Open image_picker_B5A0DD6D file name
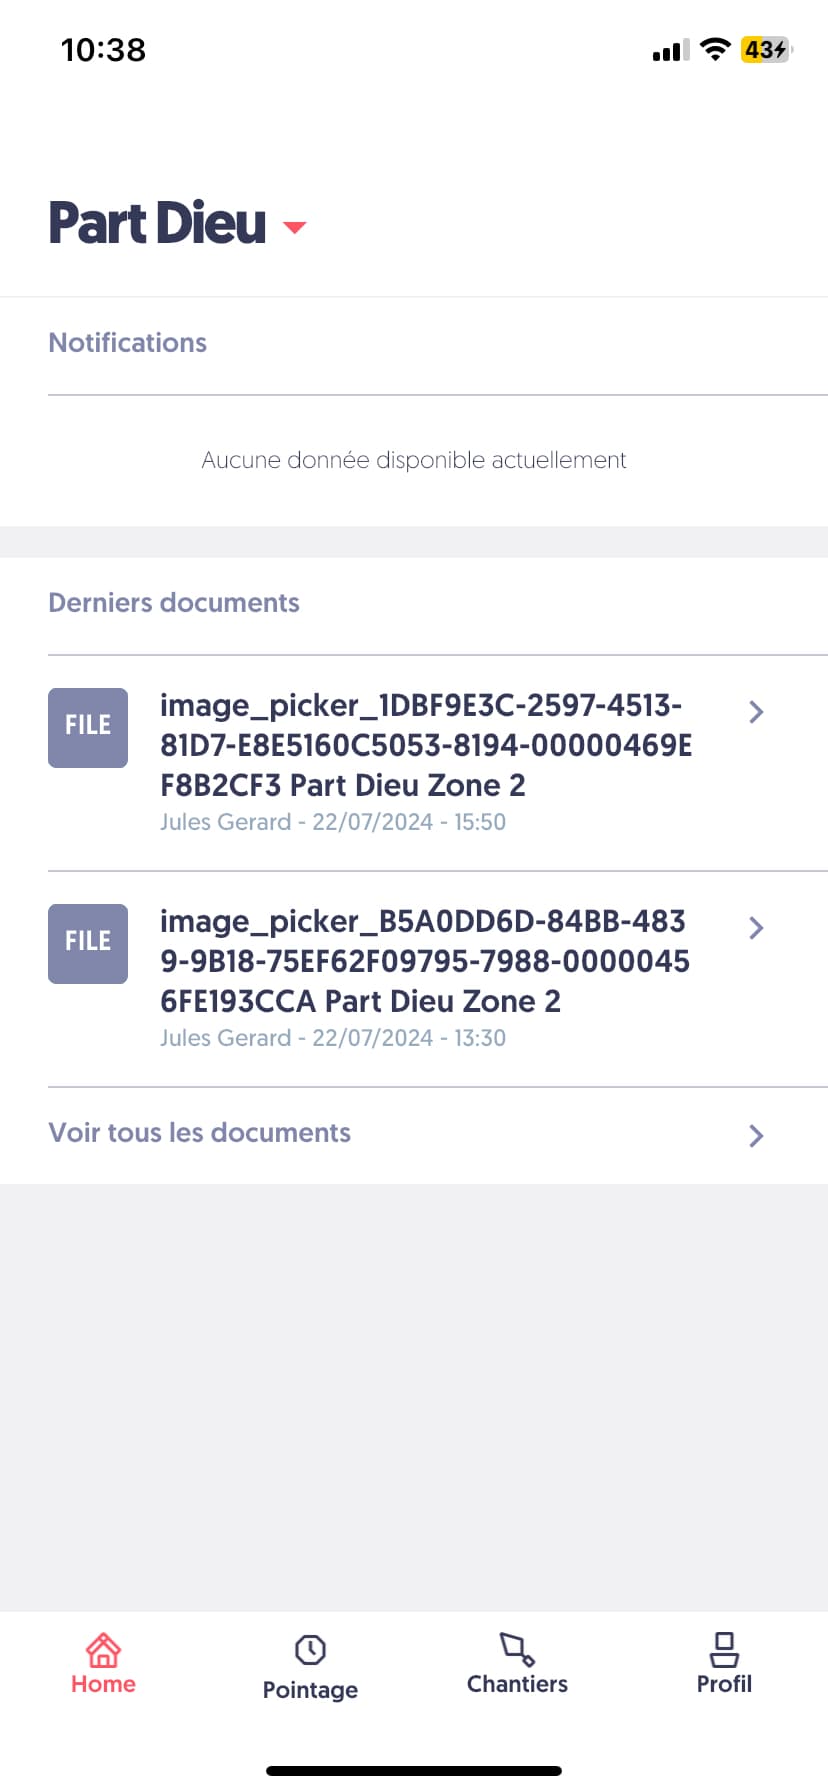 pyautogui.click(x=425, y=961)
